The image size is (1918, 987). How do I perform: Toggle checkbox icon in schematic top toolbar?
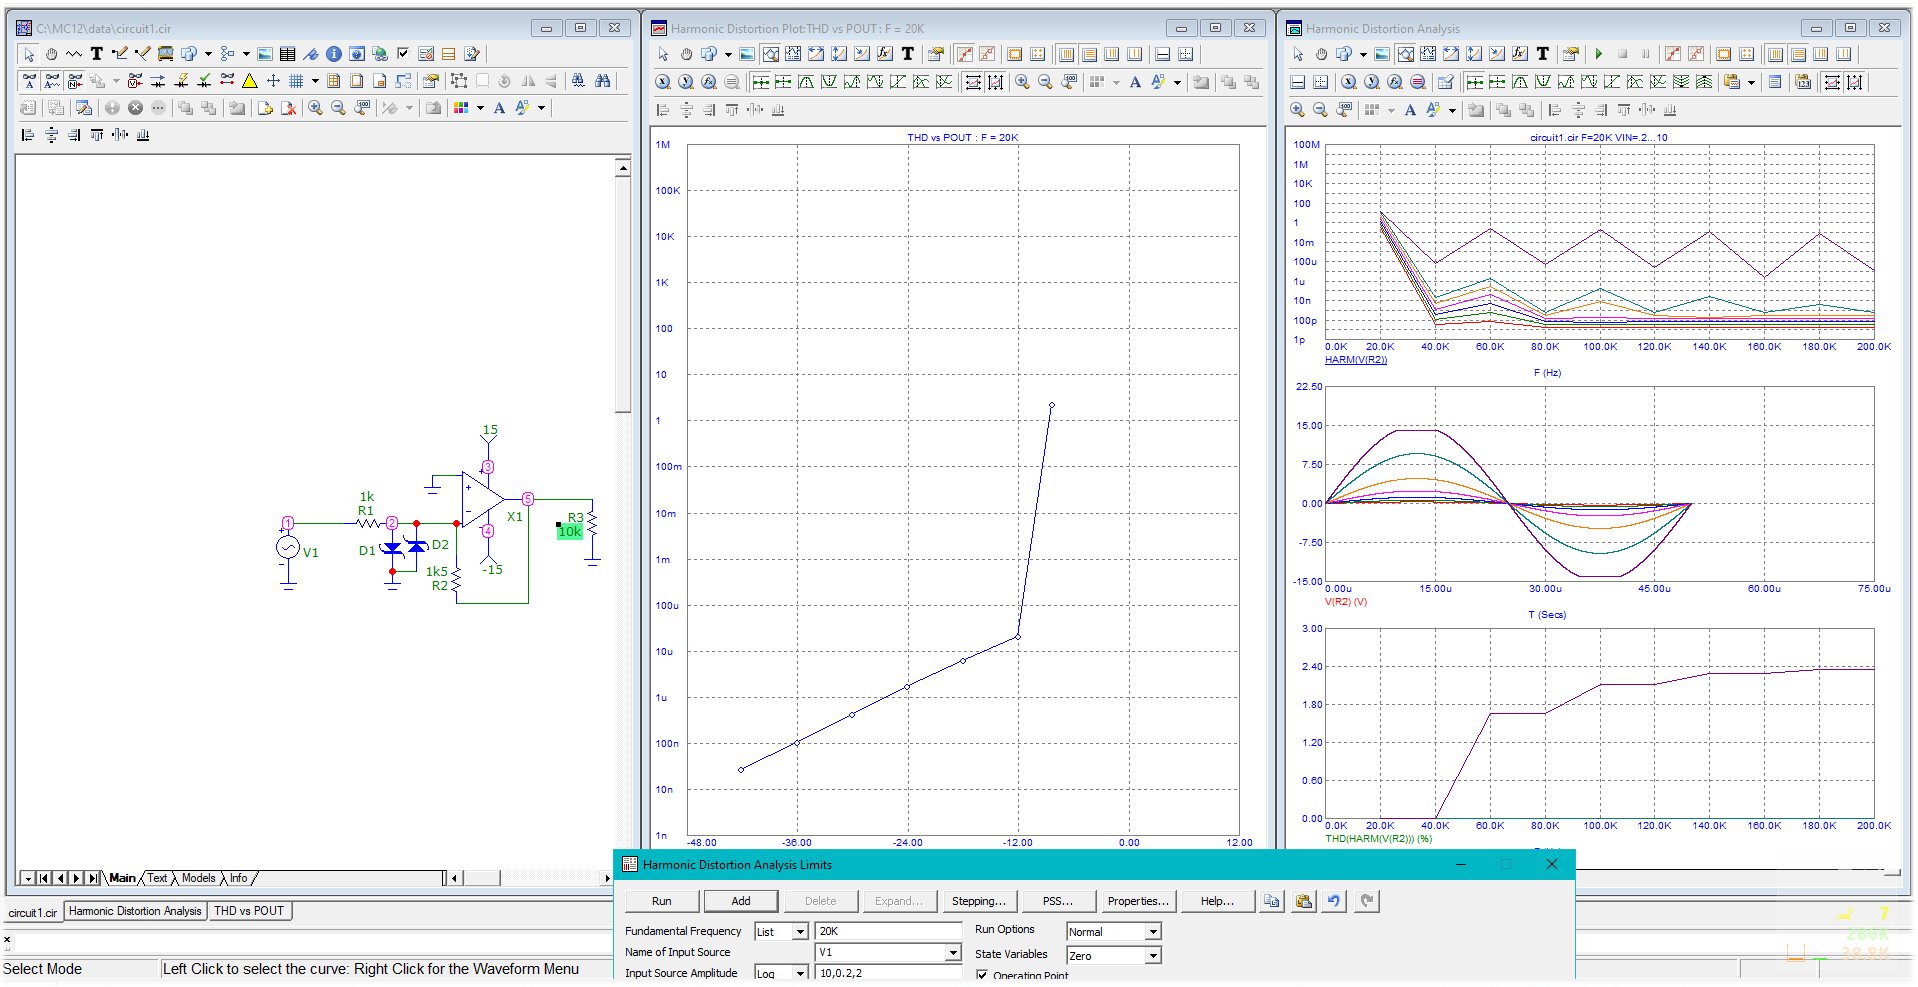403,54
